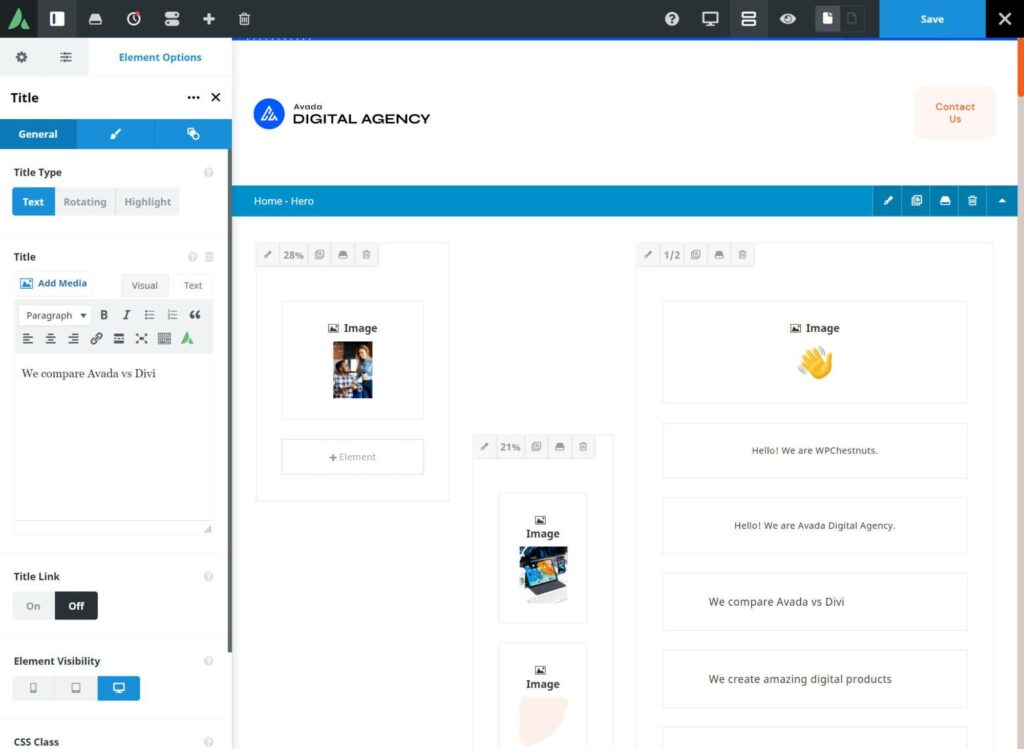The width and height of the screenshot is (1024, 749).
Task: Open the Paragraph format dropdown
Action: [55, 315]
